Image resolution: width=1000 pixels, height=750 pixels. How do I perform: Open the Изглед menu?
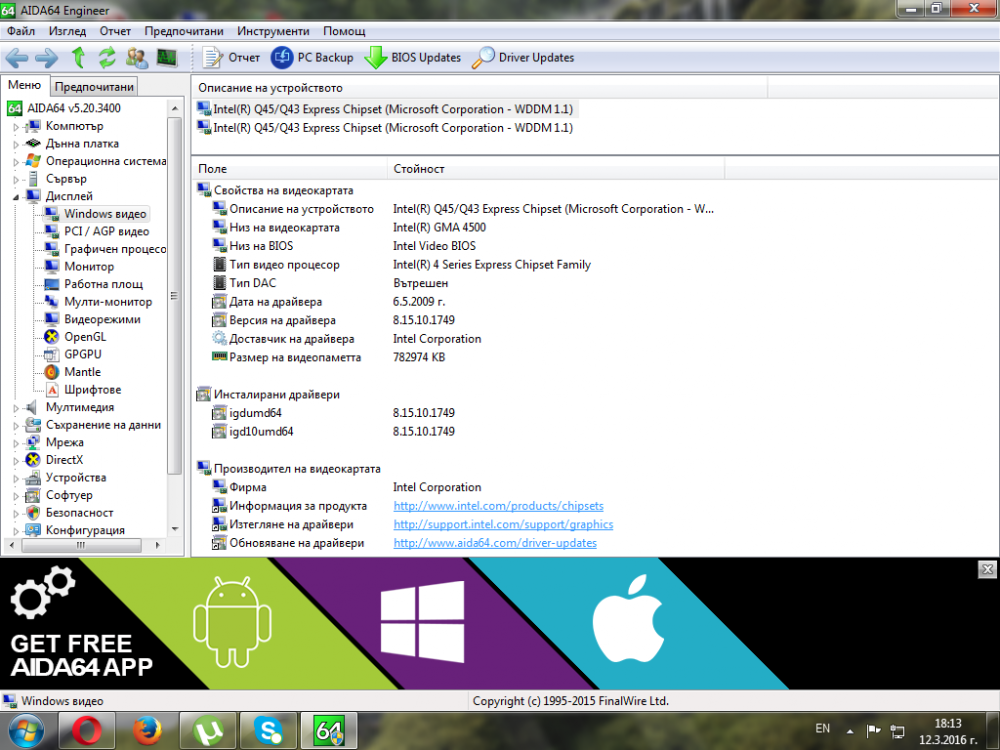67,31
